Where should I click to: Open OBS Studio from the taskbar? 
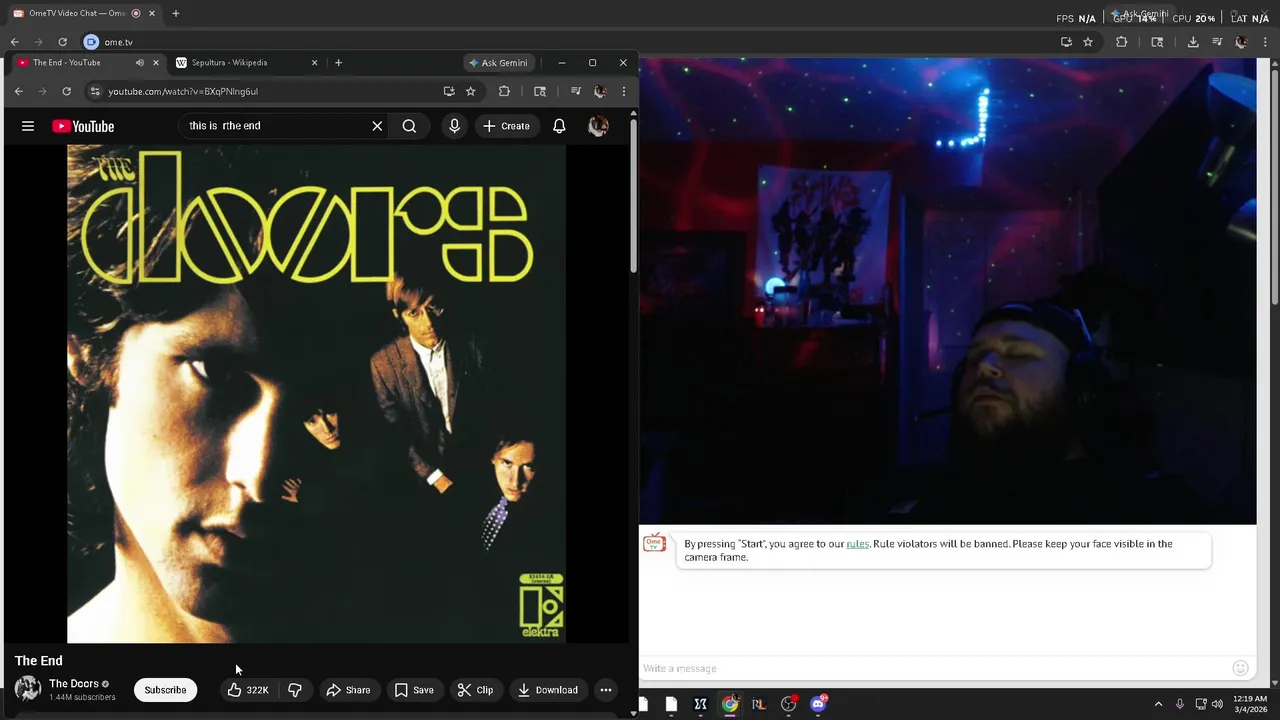789,704
